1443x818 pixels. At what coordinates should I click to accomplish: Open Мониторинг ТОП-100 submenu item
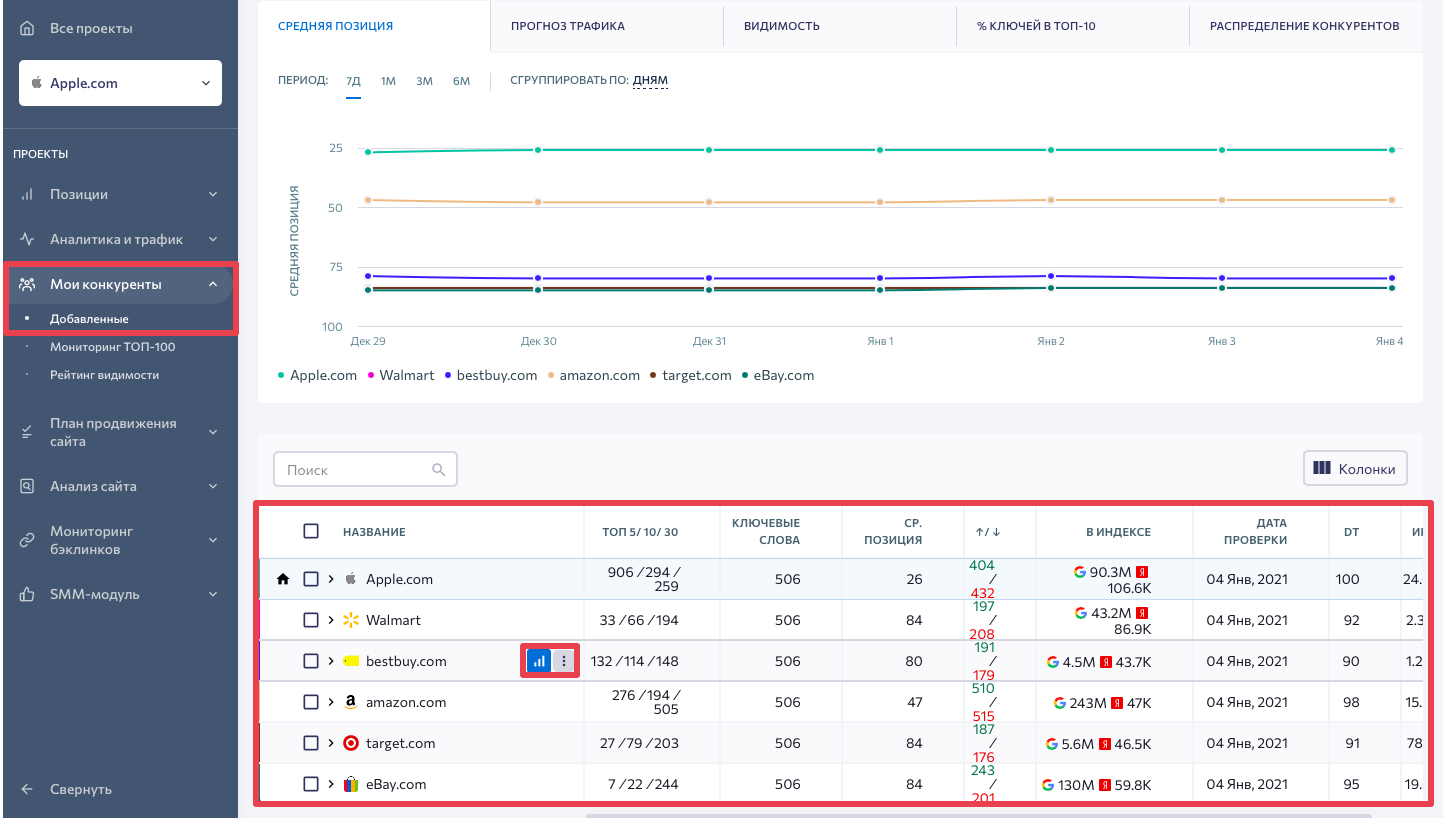point(112,347)
